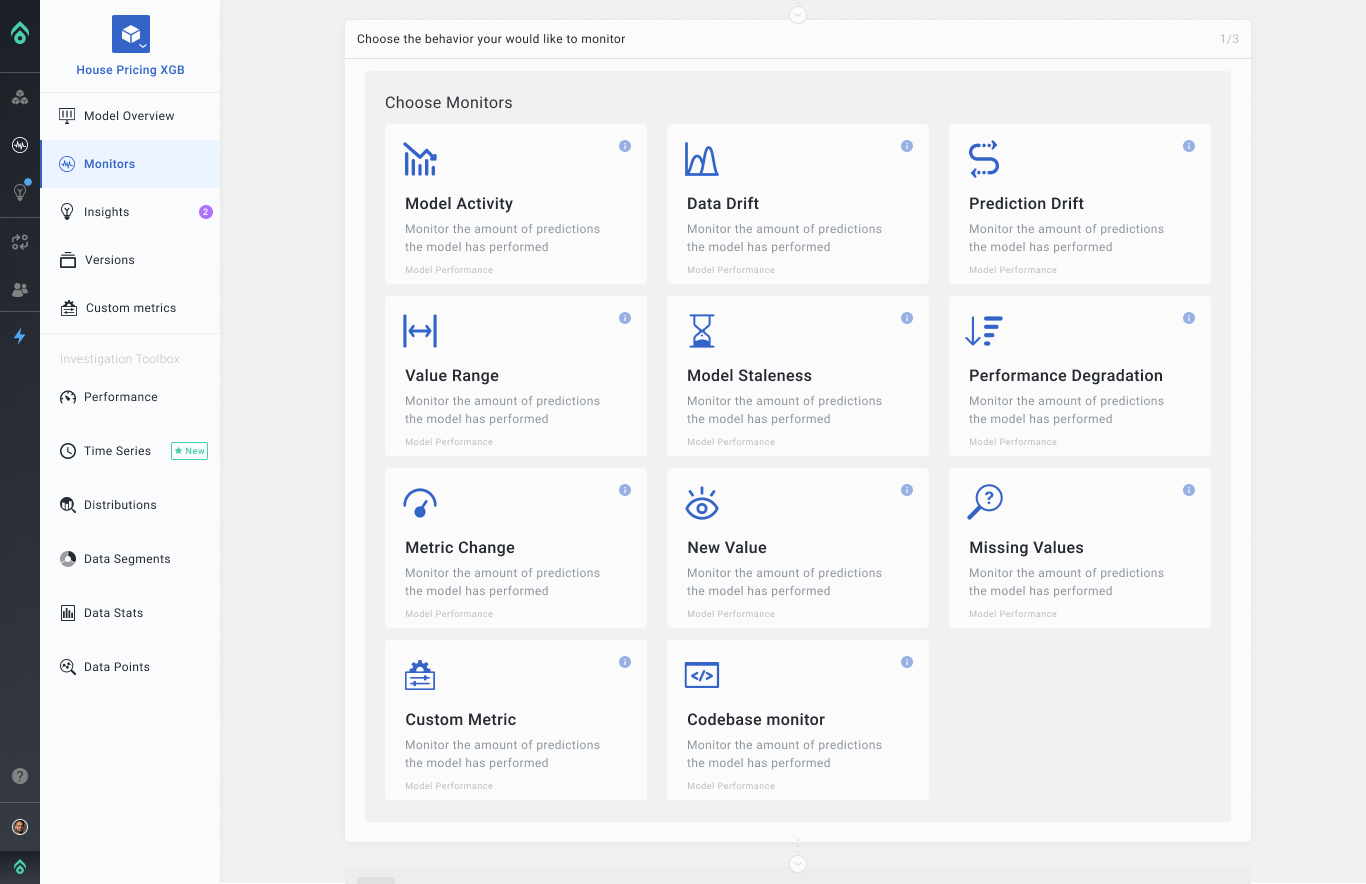1366x884 pixels.
Task: Choose the Custom Metric monitor card
Action: [515, 720]
